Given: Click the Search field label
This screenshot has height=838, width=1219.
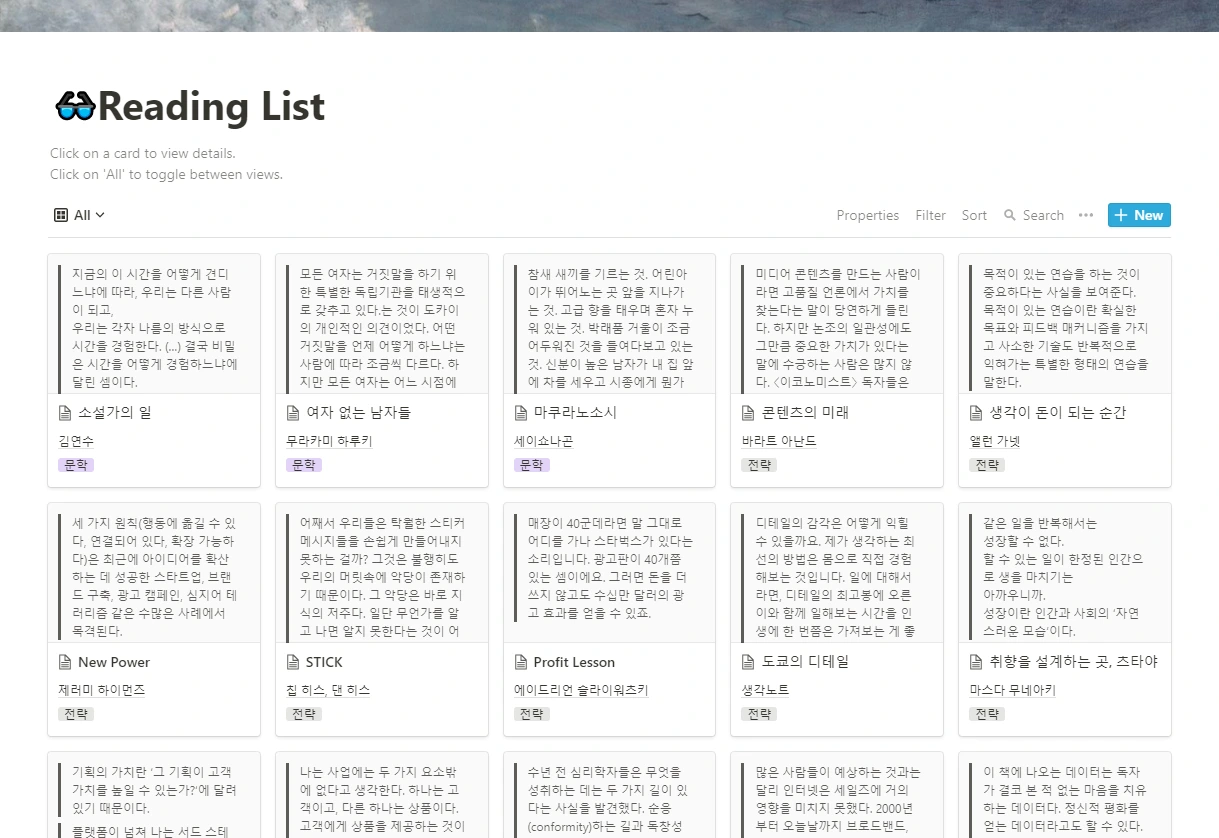Looking at the screenshot, I should (1043, 215).
